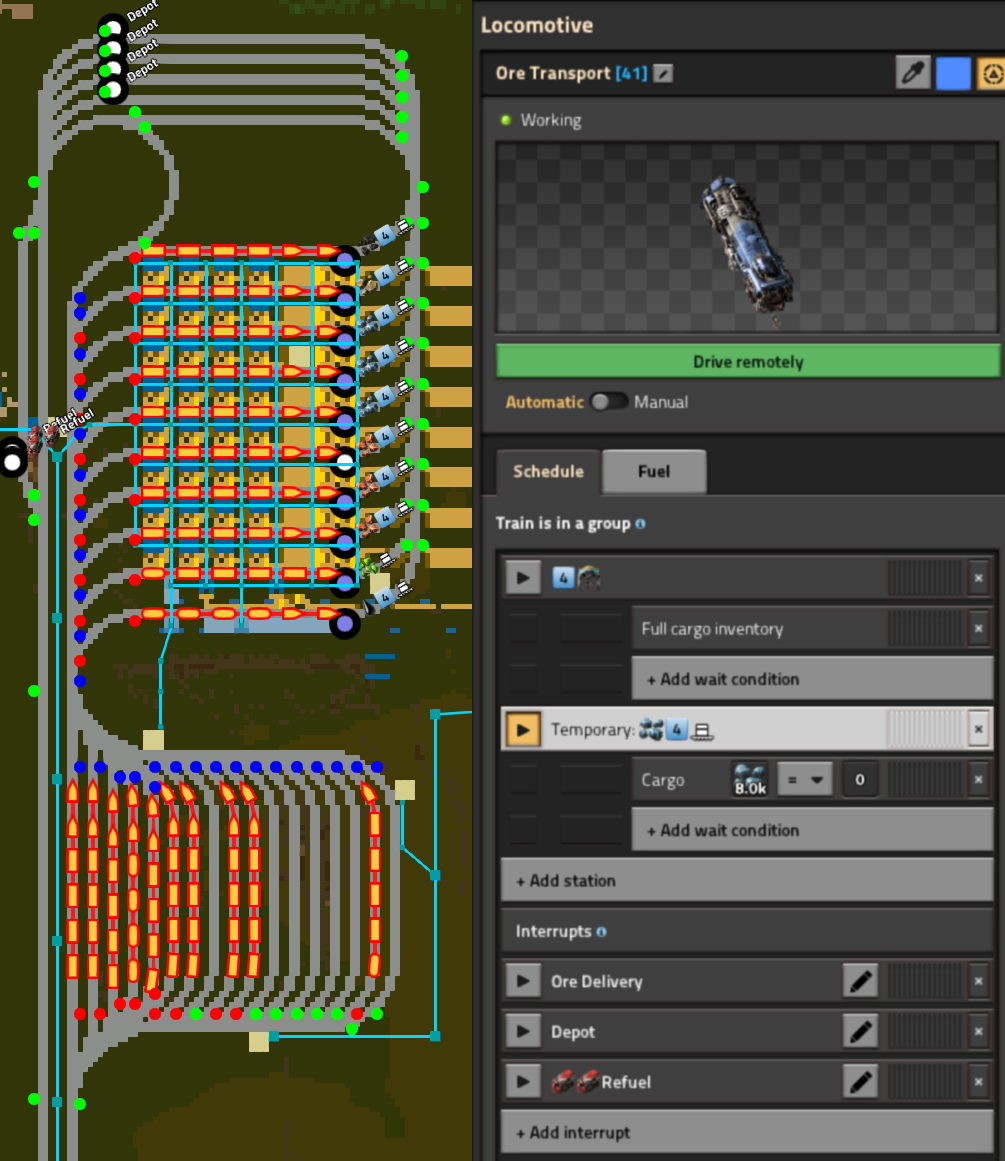The image size is (1005, 1161).
Task: Remove the Refuel interrupt
Action: pos(978,1082)
